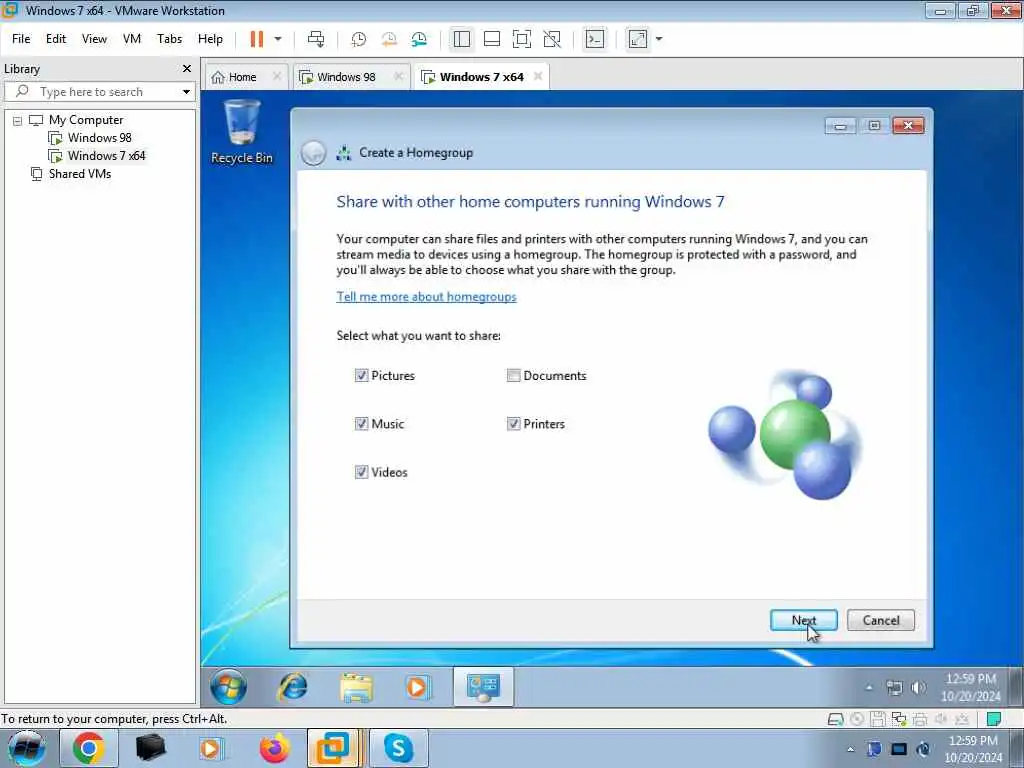Close the Library panel
Image resolution: width=1024 pixels, height=768 pixels.
click(x=187, y=69)
